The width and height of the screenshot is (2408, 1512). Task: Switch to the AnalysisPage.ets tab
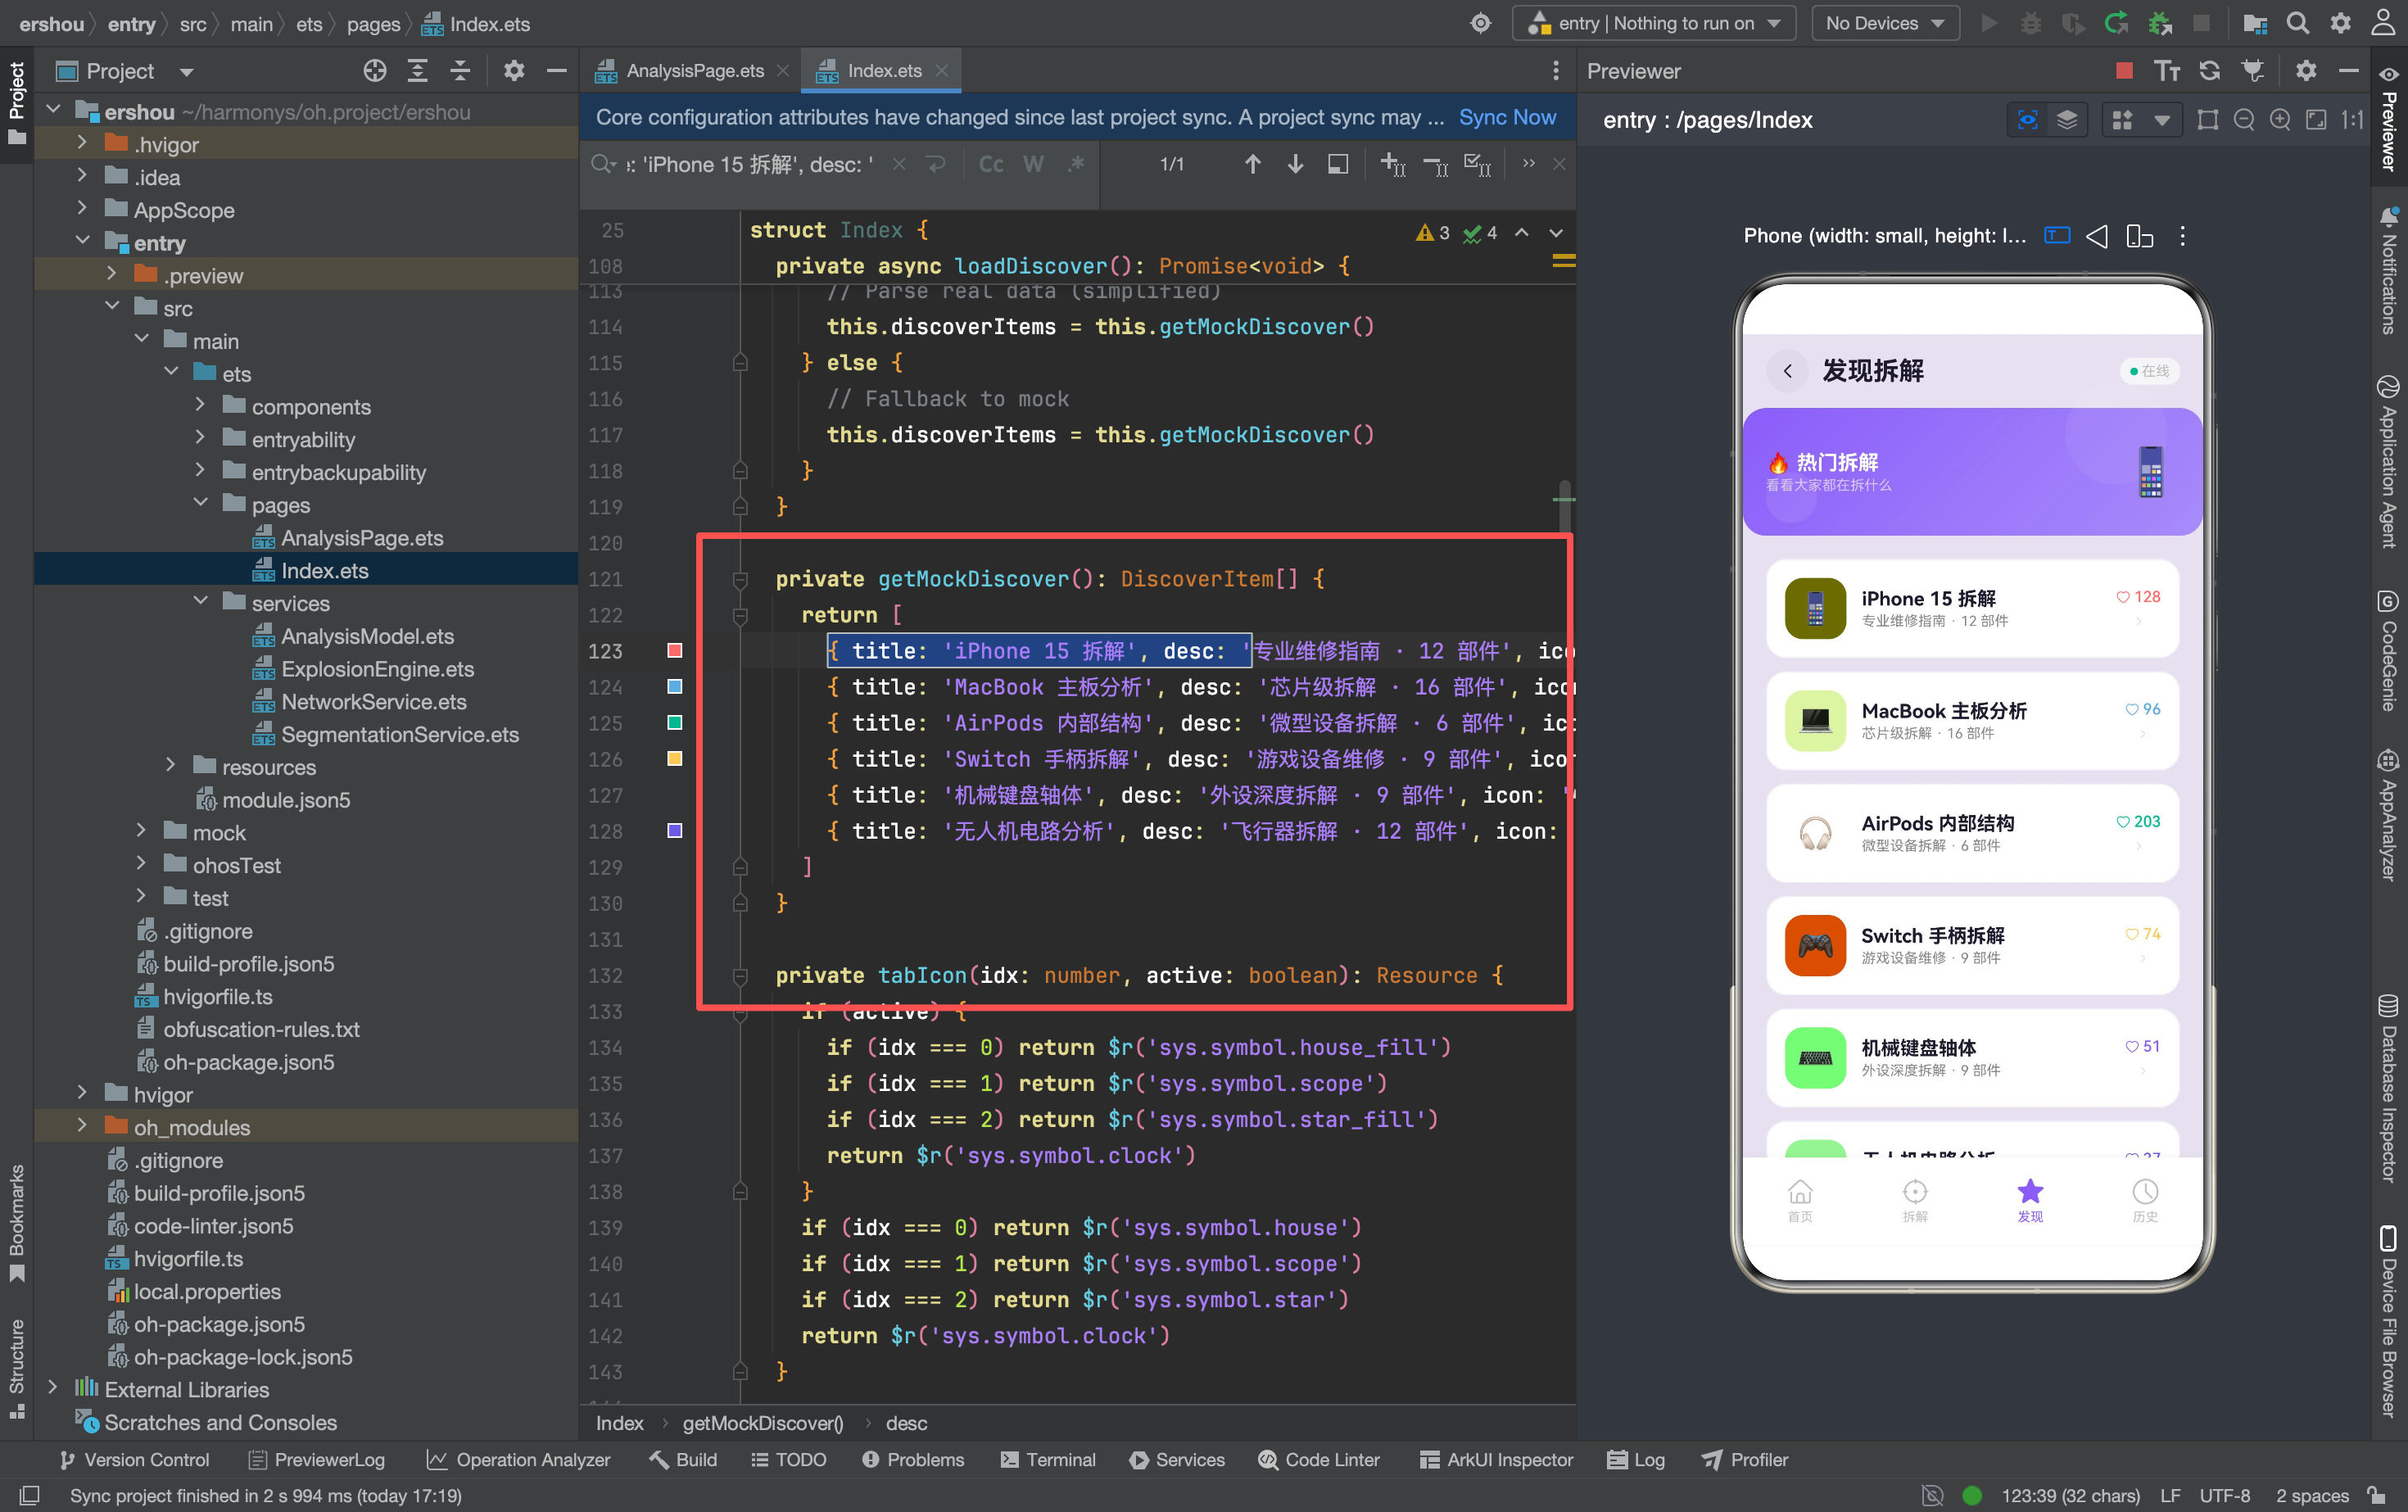(692, 71)
